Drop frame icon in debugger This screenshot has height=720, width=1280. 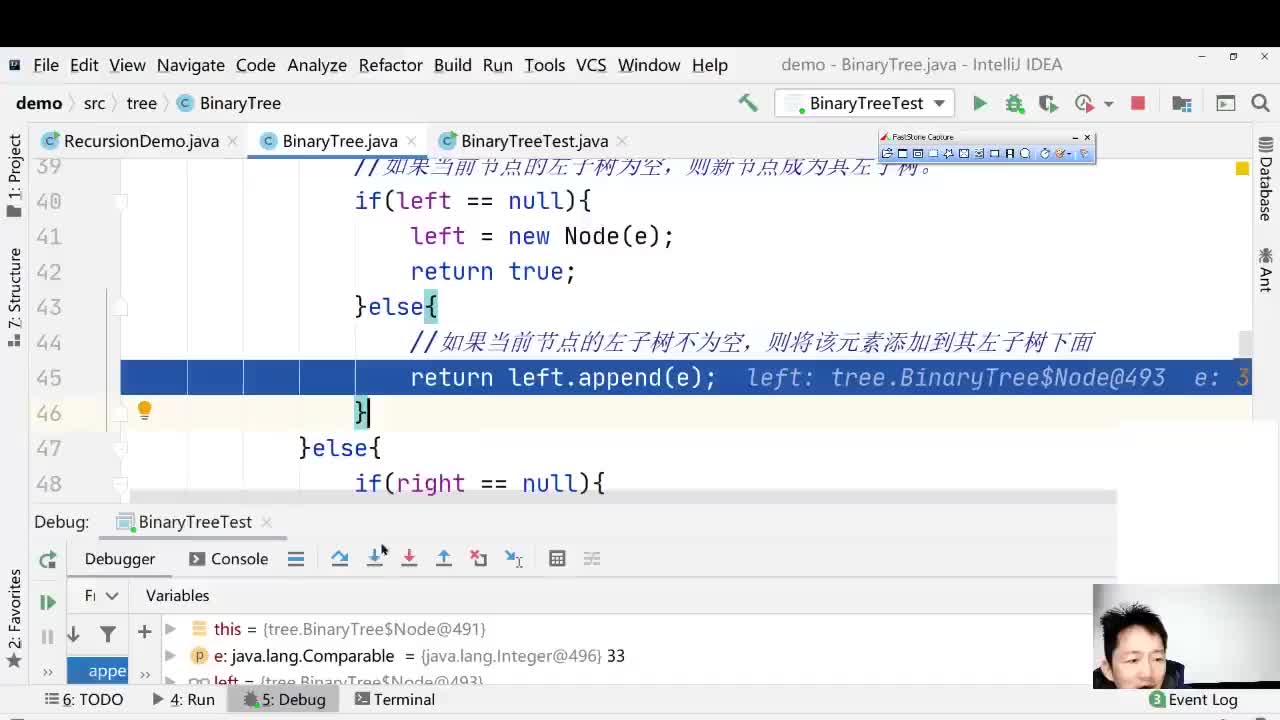tap(479, 559)
